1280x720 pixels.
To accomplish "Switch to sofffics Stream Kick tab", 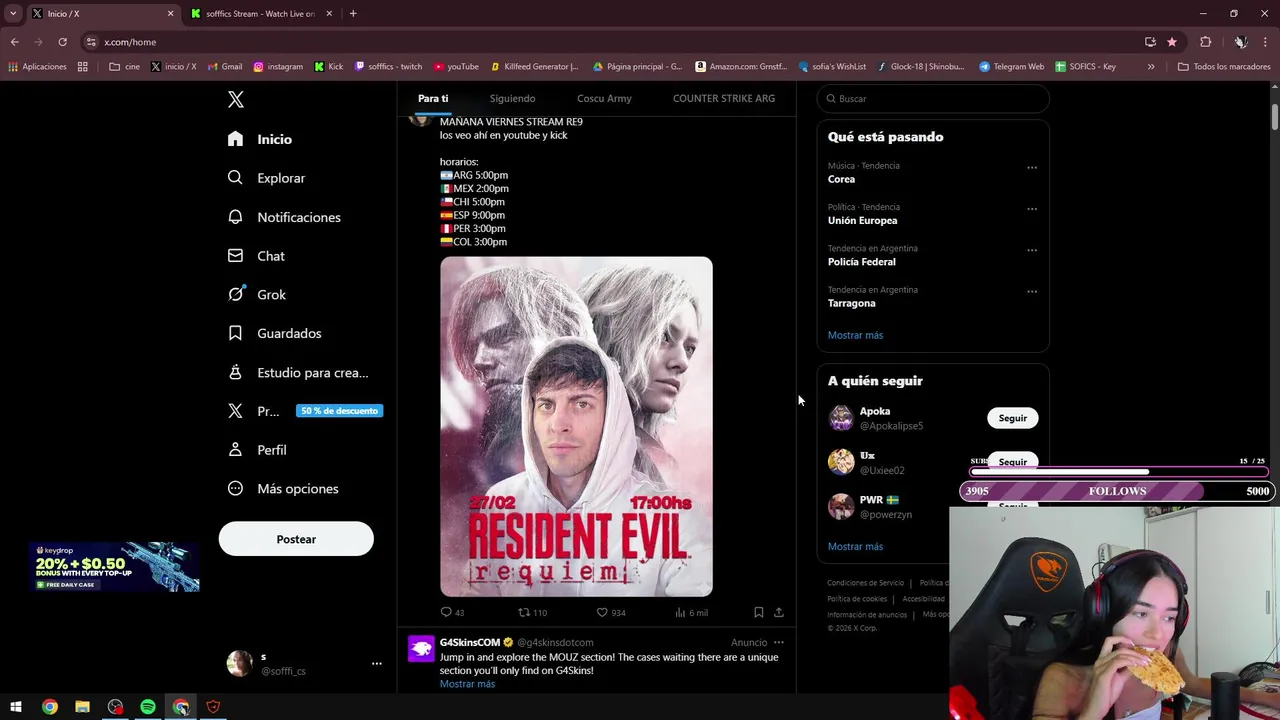I will pos(260,14).
